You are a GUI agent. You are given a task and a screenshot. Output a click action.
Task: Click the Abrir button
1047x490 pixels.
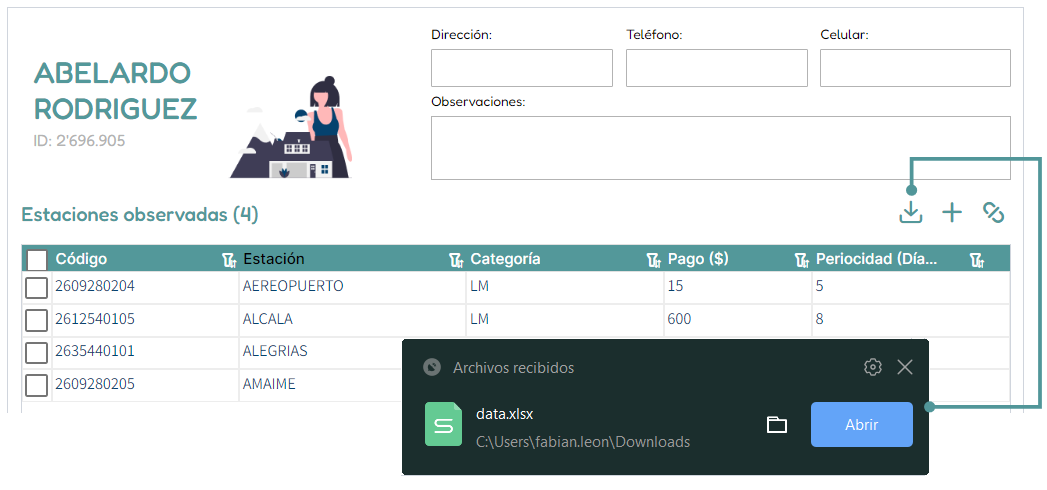click(861, 425)
